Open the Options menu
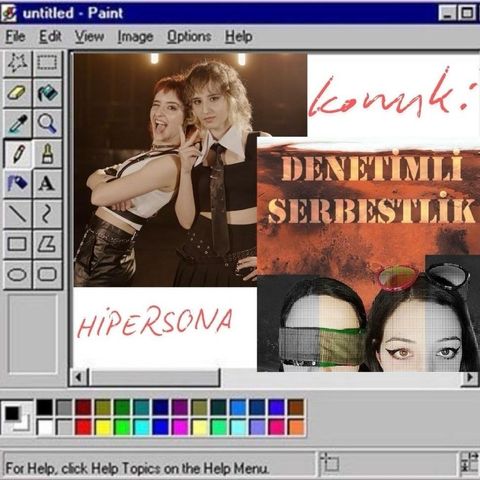Screen dimensions: 480x480 pos(189,37)
